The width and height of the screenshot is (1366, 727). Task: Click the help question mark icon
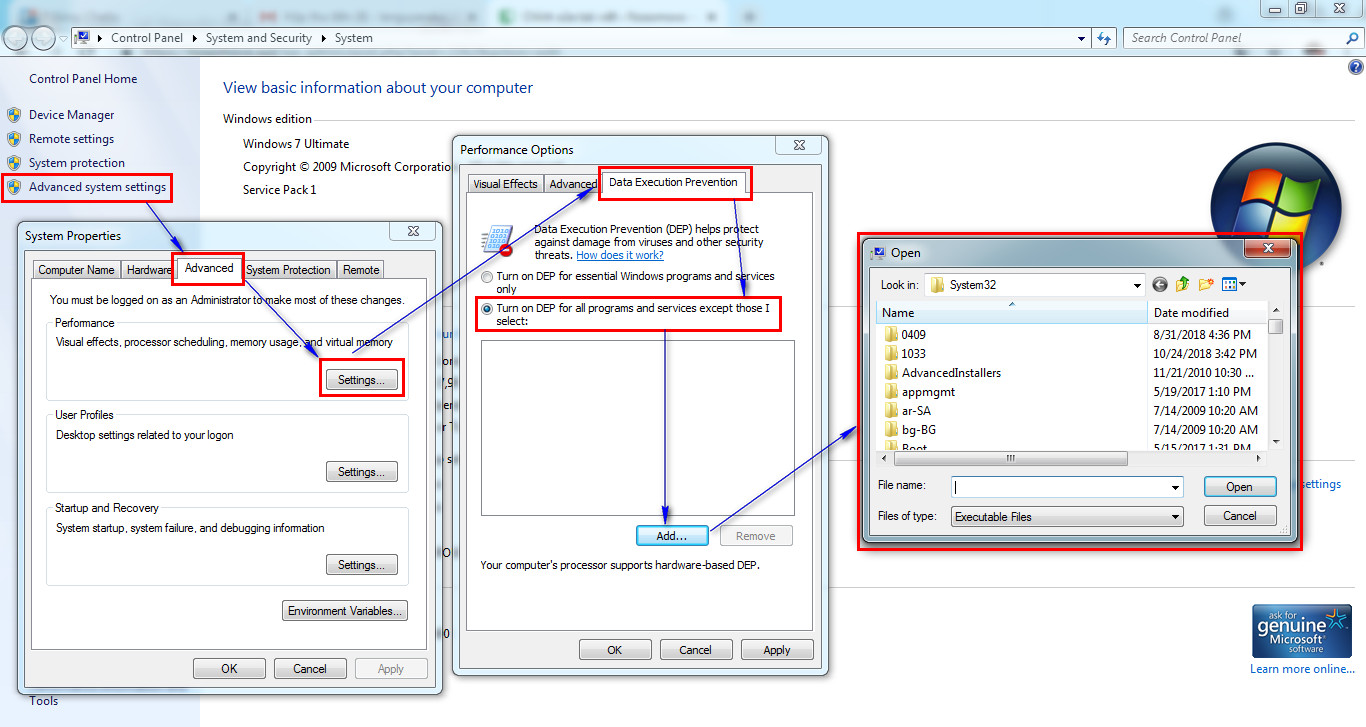1355,68
